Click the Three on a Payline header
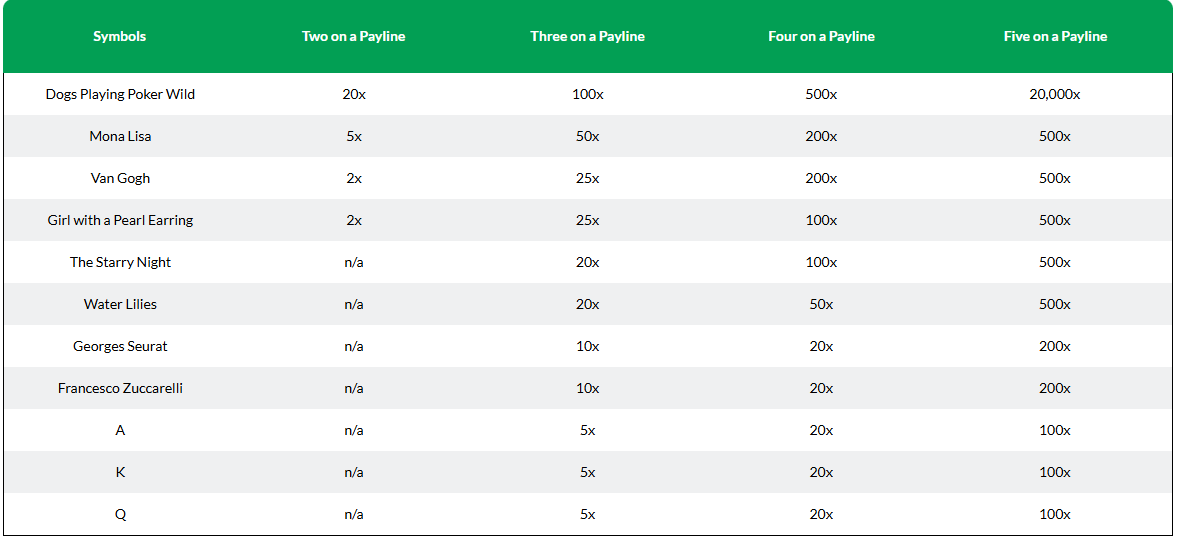 [x=588, y=36]
